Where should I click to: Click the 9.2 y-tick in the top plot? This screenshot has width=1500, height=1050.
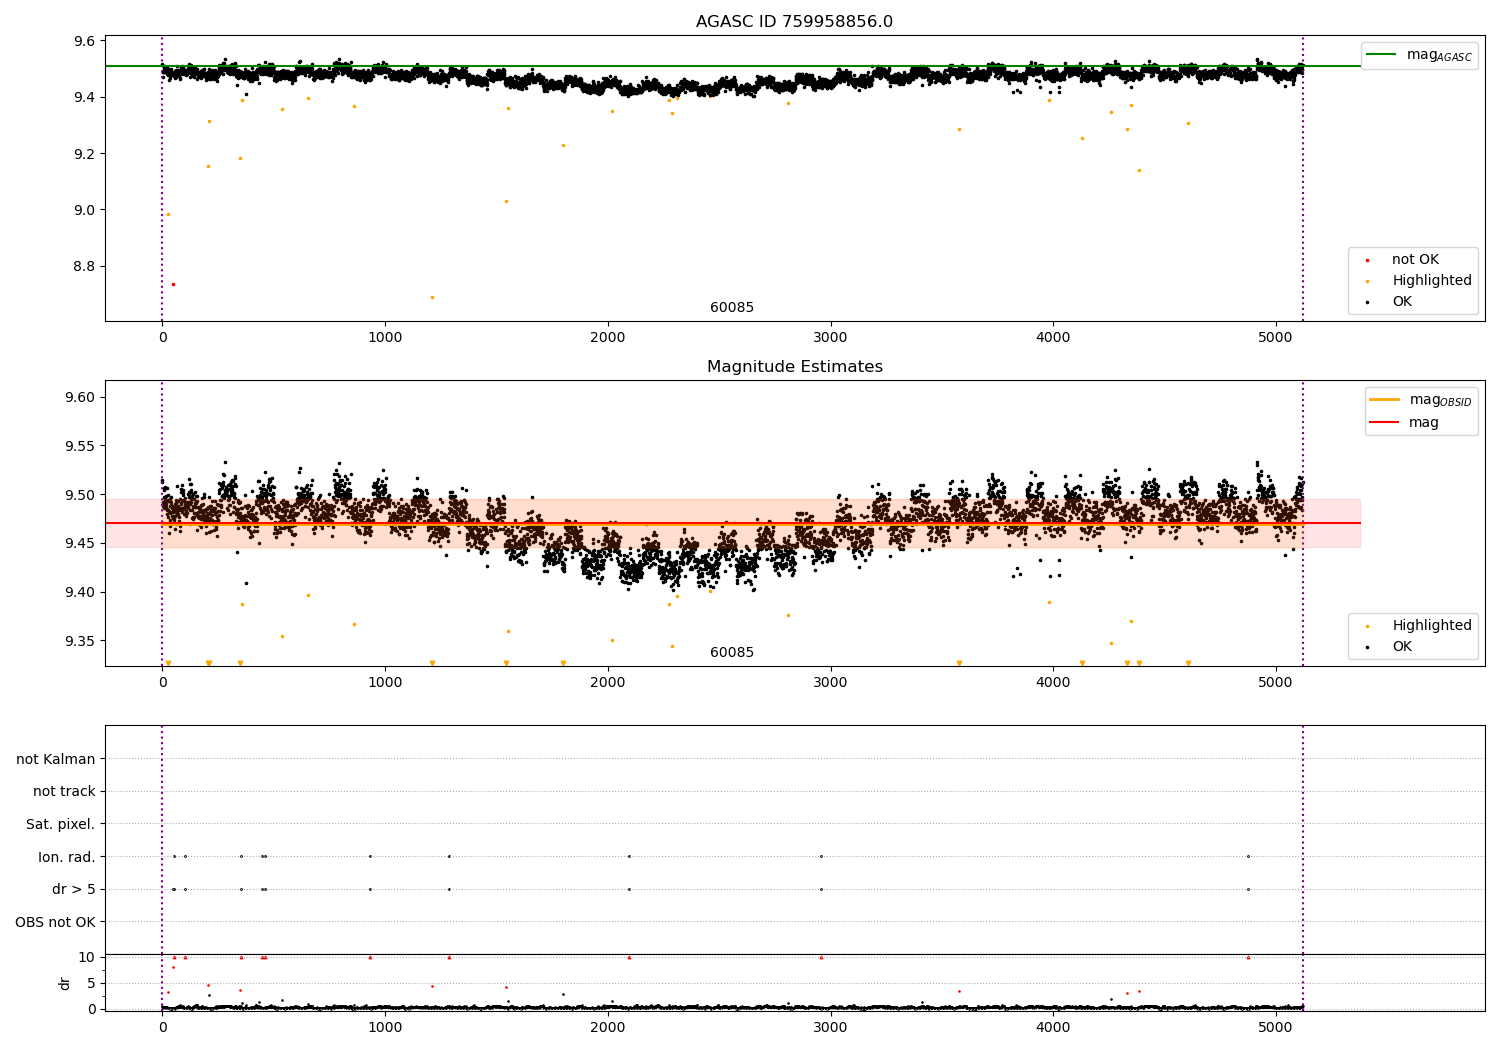(85, 154)
